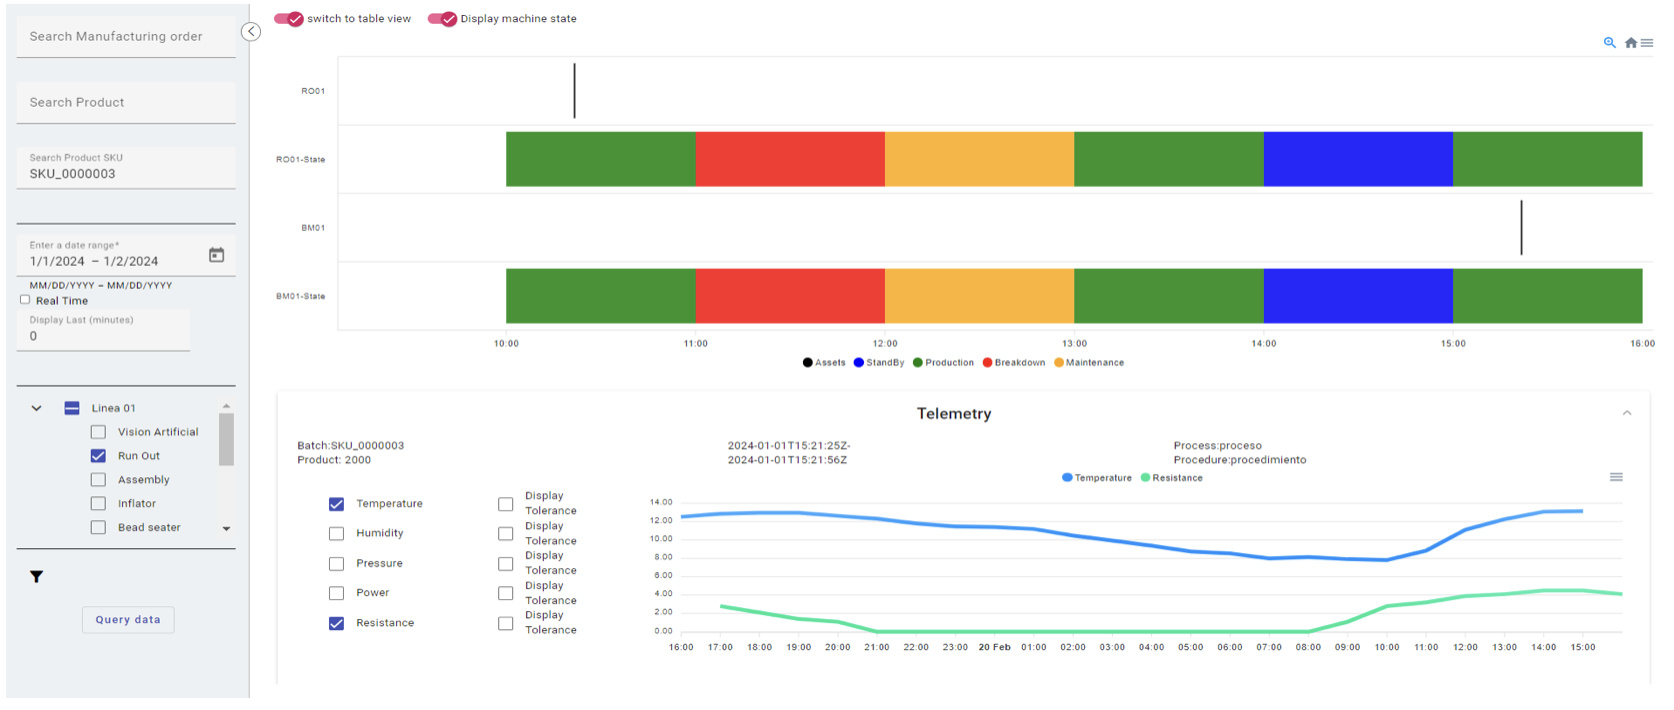Toggle the switch to table view
Viewport: 1674px width, 710px height.
(x=289, y=19)
